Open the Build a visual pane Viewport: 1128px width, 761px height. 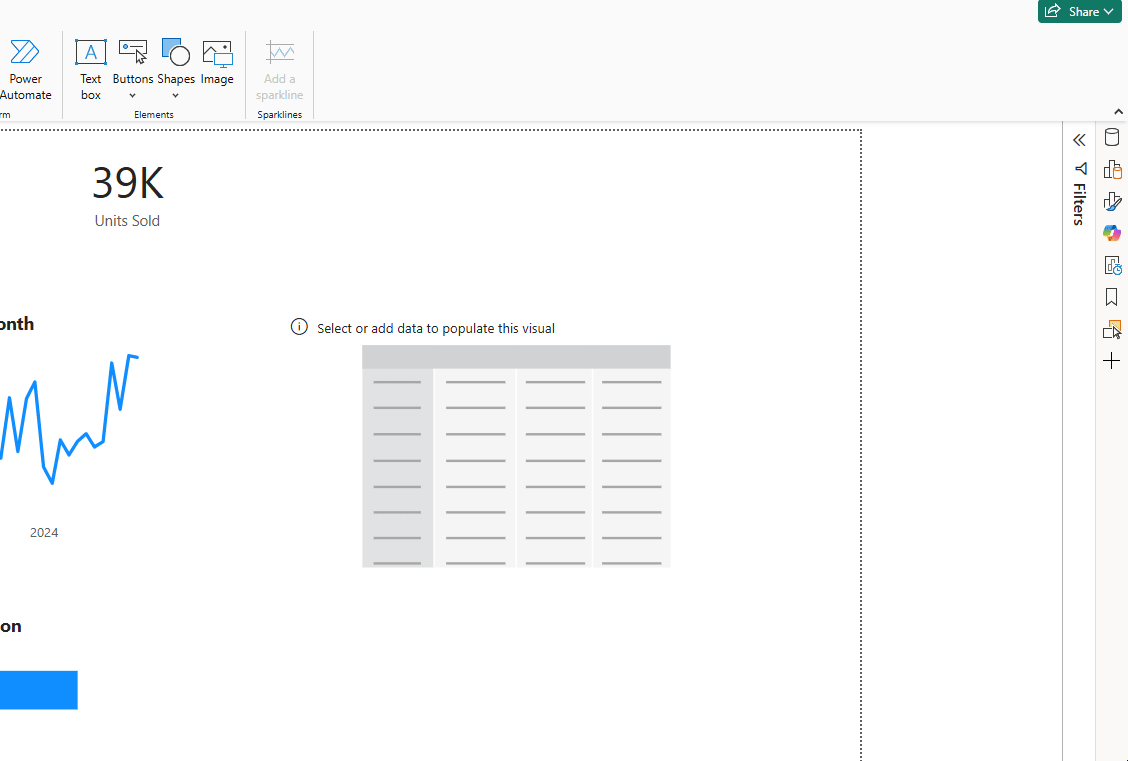click(x=1111, y=170)
